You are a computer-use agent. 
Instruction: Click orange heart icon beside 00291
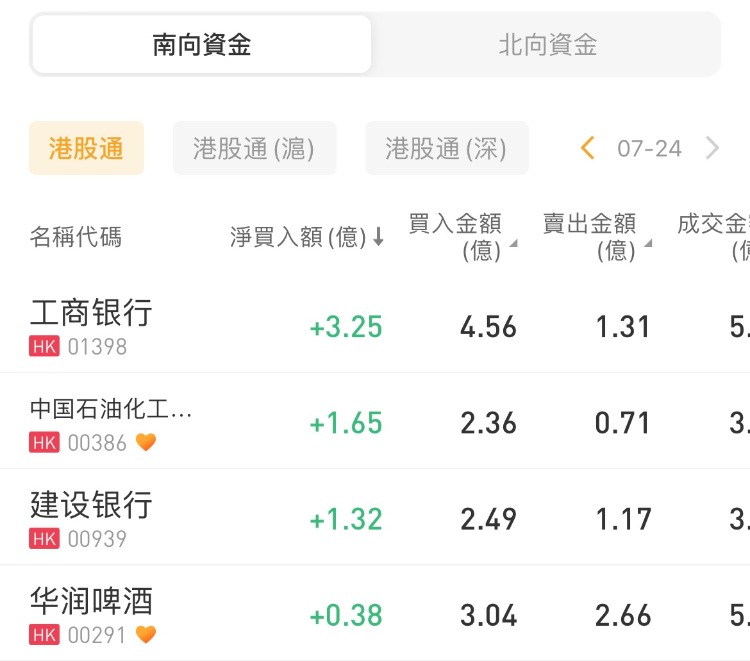(x=146, y=634)
